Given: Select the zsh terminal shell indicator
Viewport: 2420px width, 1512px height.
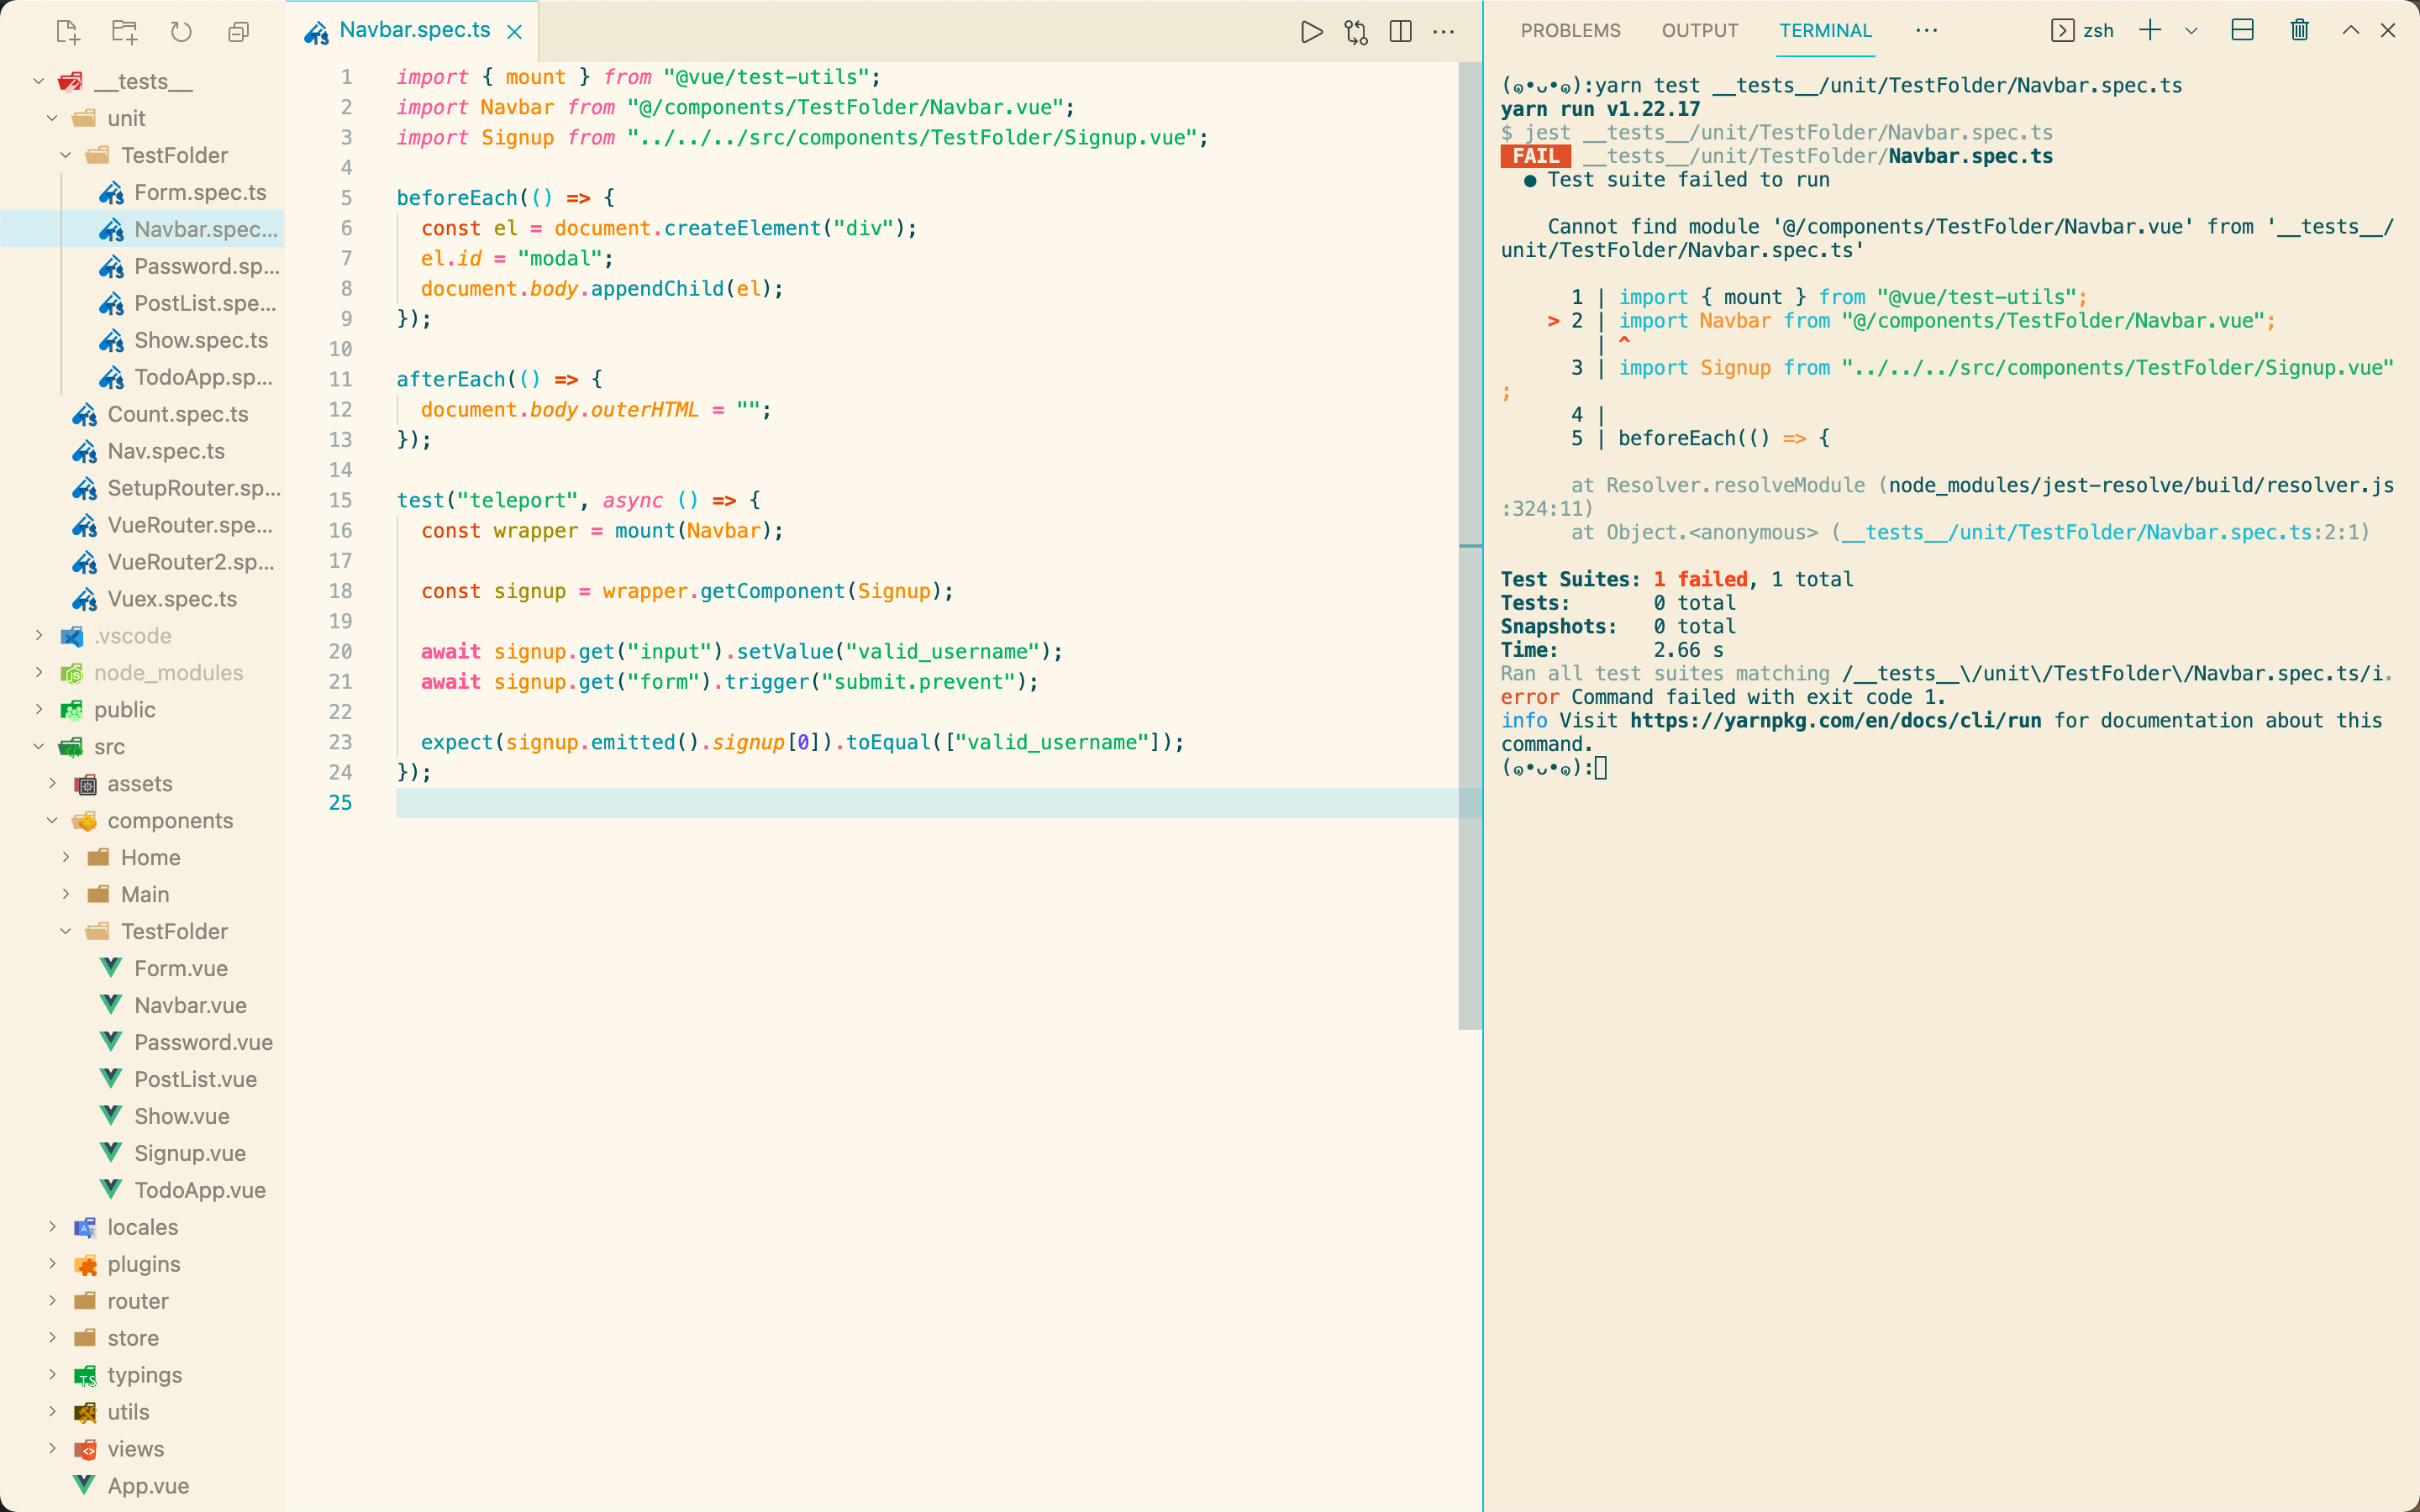Looking at the screenshot, I should point(2082,31).
